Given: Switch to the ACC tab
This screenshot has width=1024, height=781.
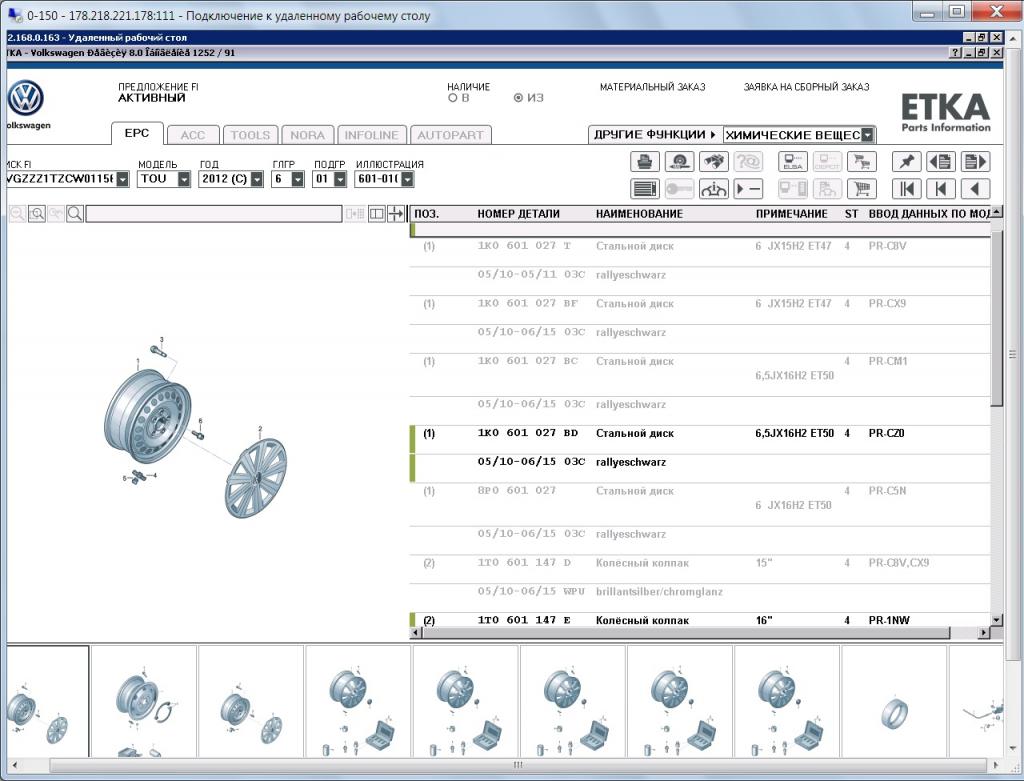Looking at the screenshot, I should point(193,135).
